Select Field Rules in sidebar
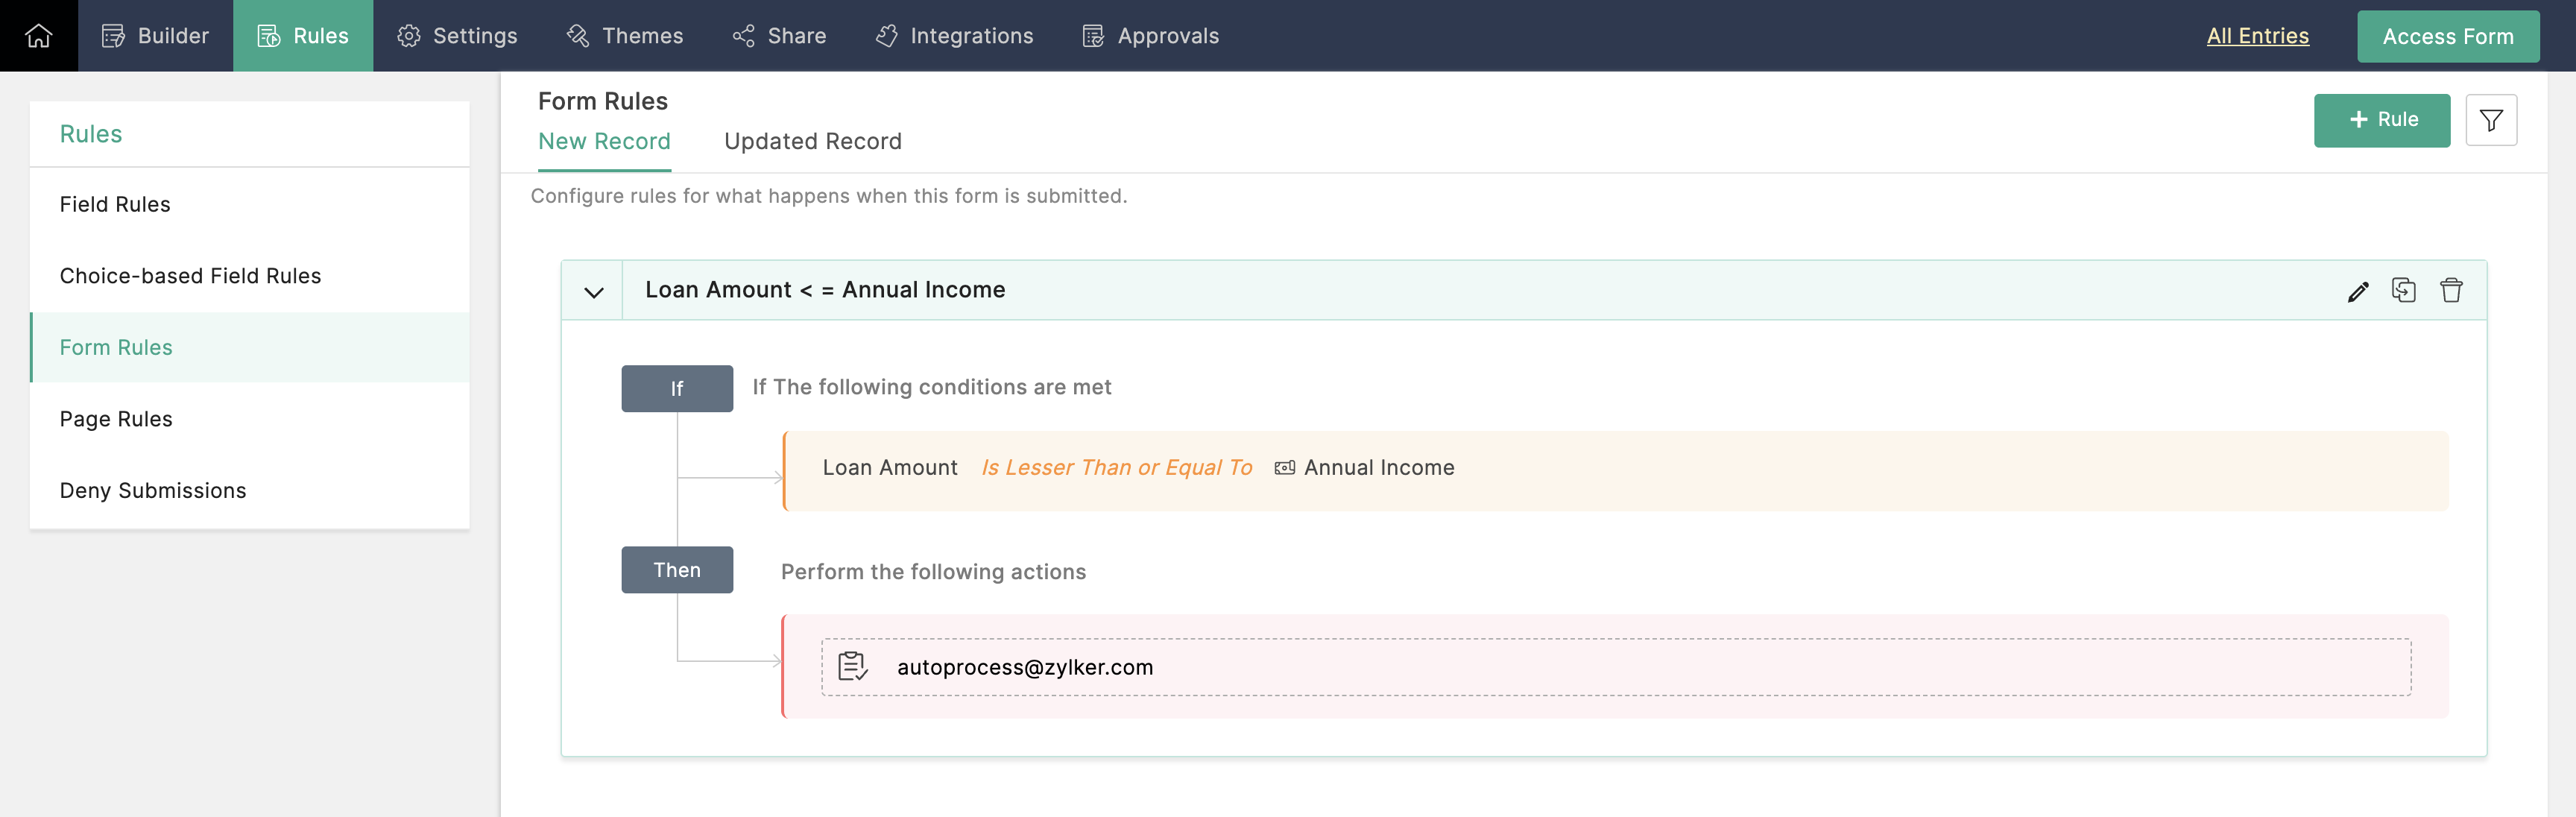 click(x=115, y=204)
